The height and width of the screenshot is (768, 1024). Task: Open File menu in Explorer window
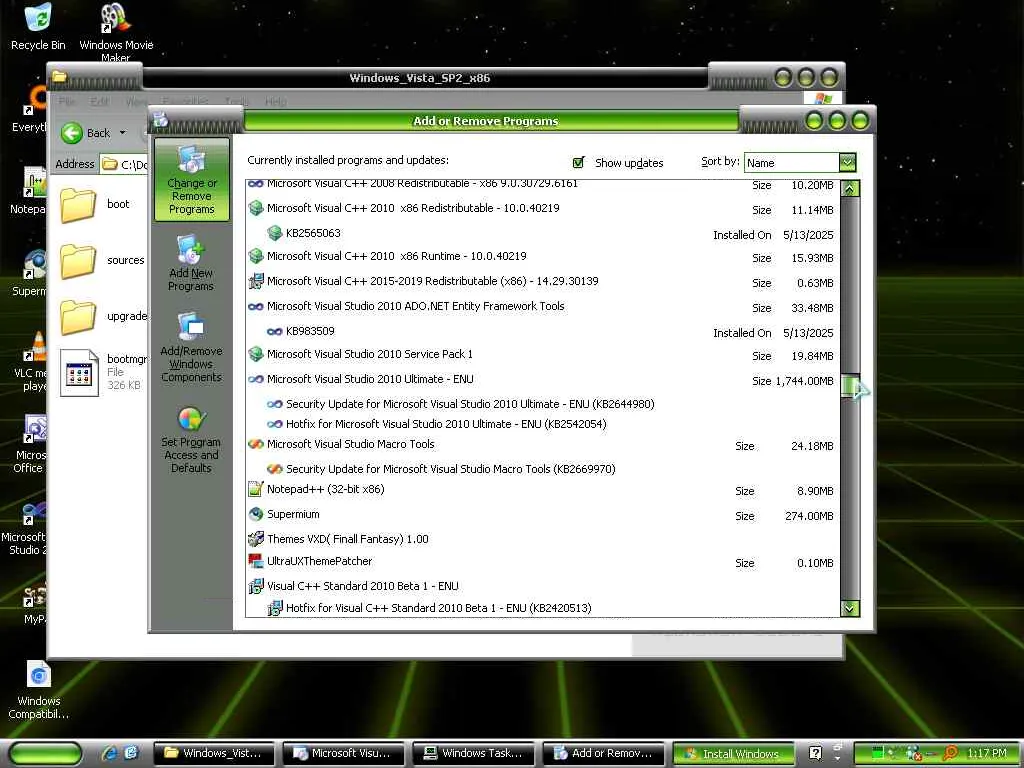(x=67, y=102)
